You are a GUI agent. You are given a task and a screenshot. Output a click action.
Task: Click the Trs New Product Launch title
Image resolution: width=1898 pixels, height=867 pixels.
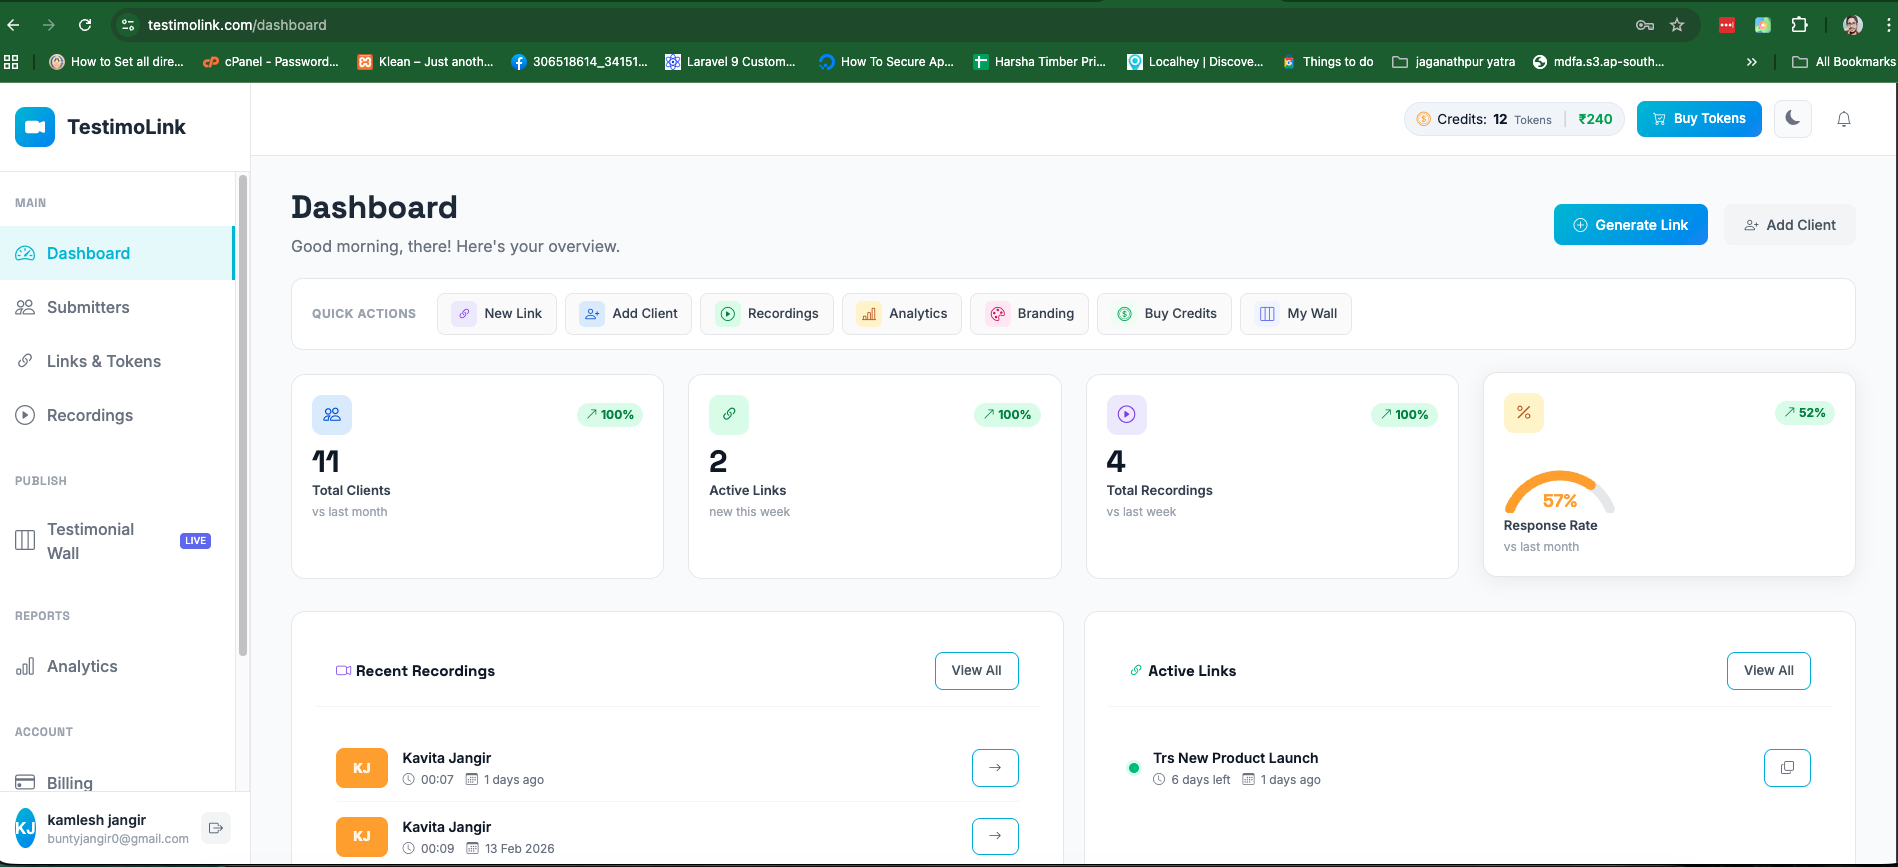[x=1235, y=758]
